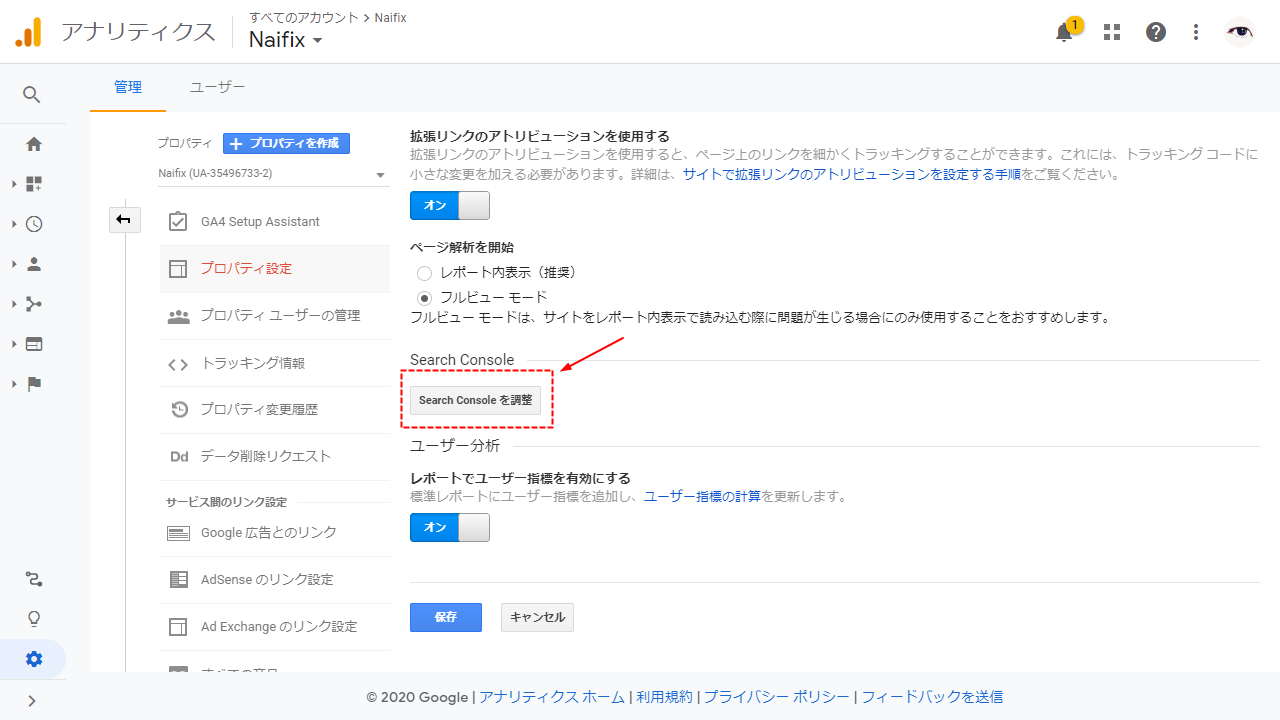Open the notifications bell
The image size is (1280, 720).
click(1064, 32)
